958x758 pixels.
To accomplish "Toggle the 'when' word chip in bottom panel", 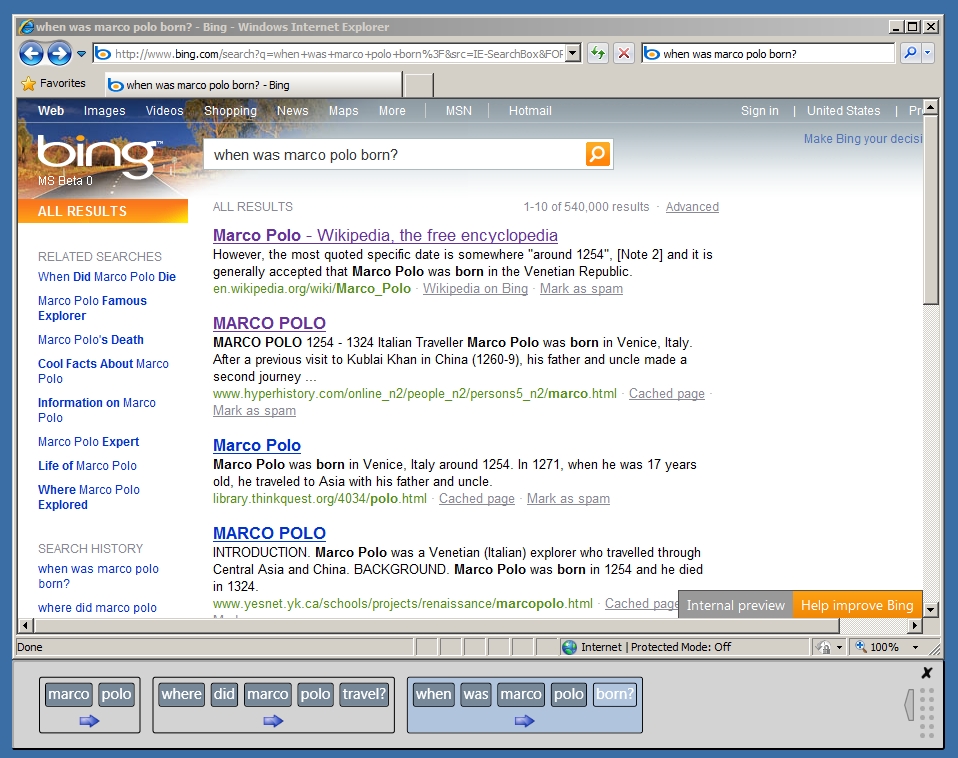I will point(433,694).
